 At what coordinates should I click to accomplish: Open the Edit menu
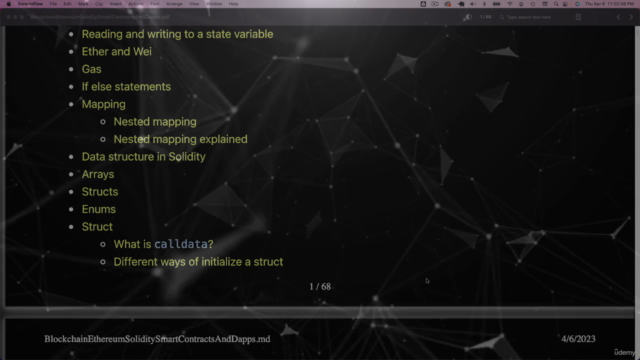[x=67, y=4]
